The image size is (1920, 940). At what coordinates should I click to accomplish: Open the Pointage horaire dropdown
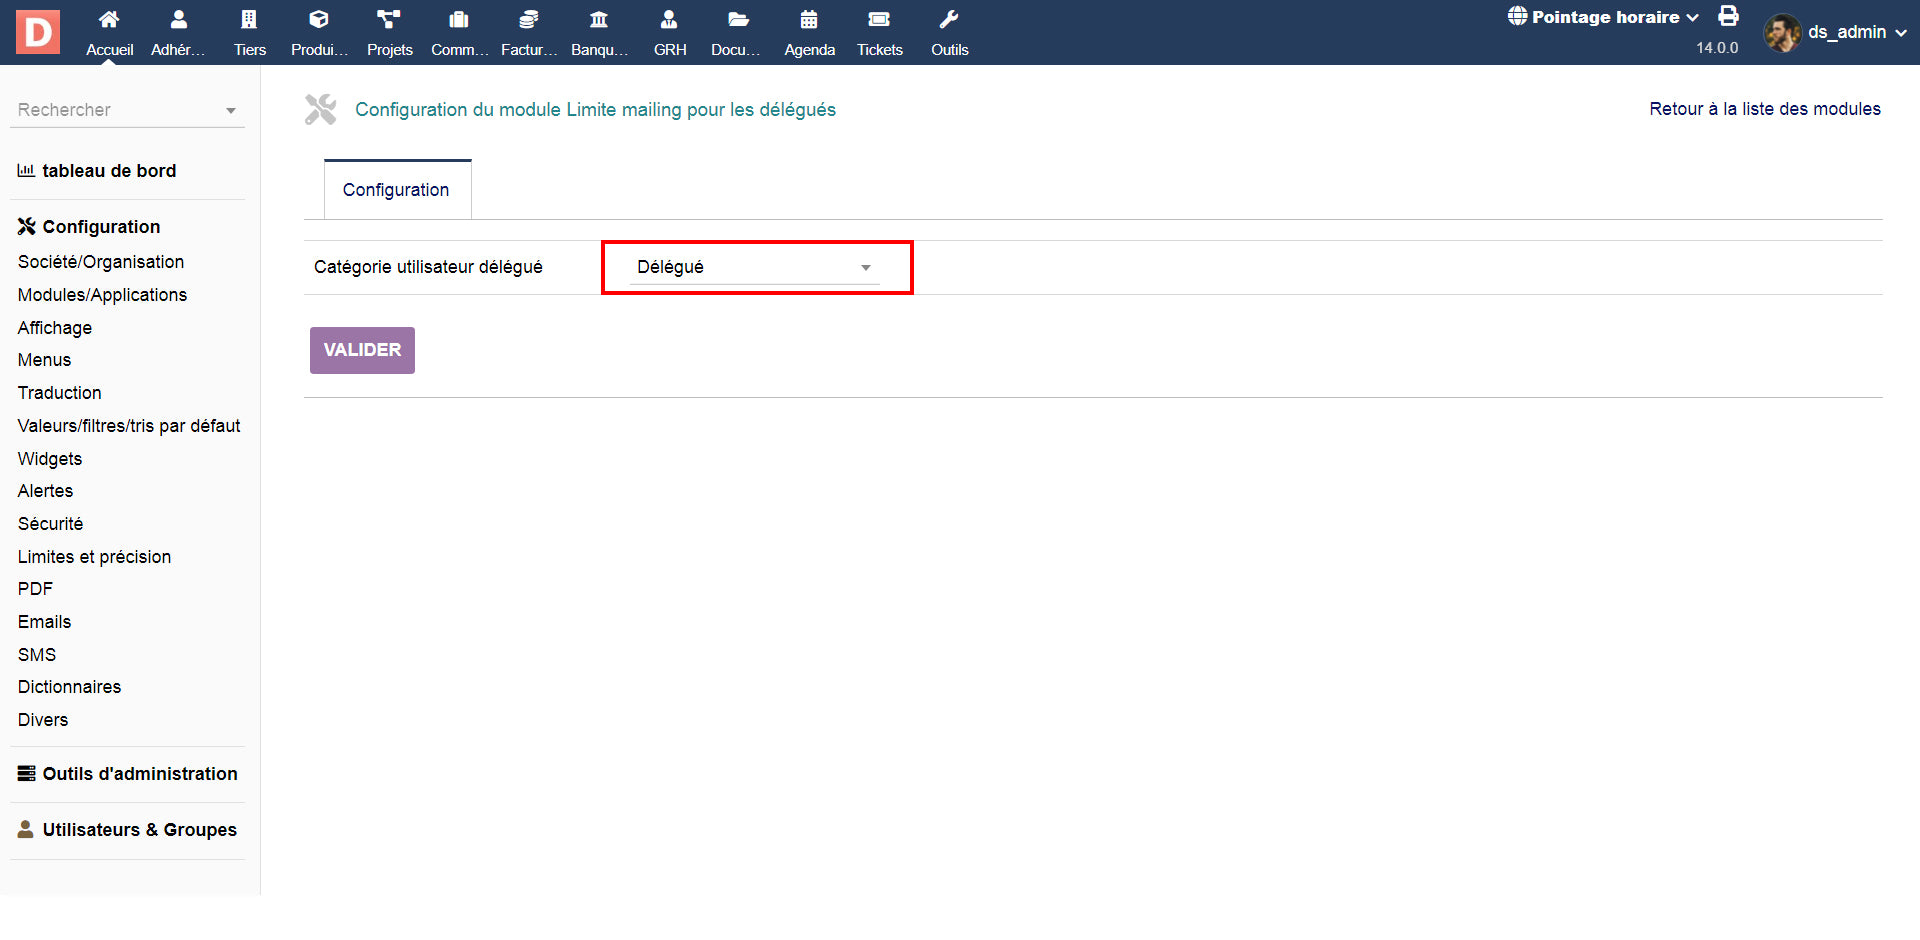[1604, 17]
